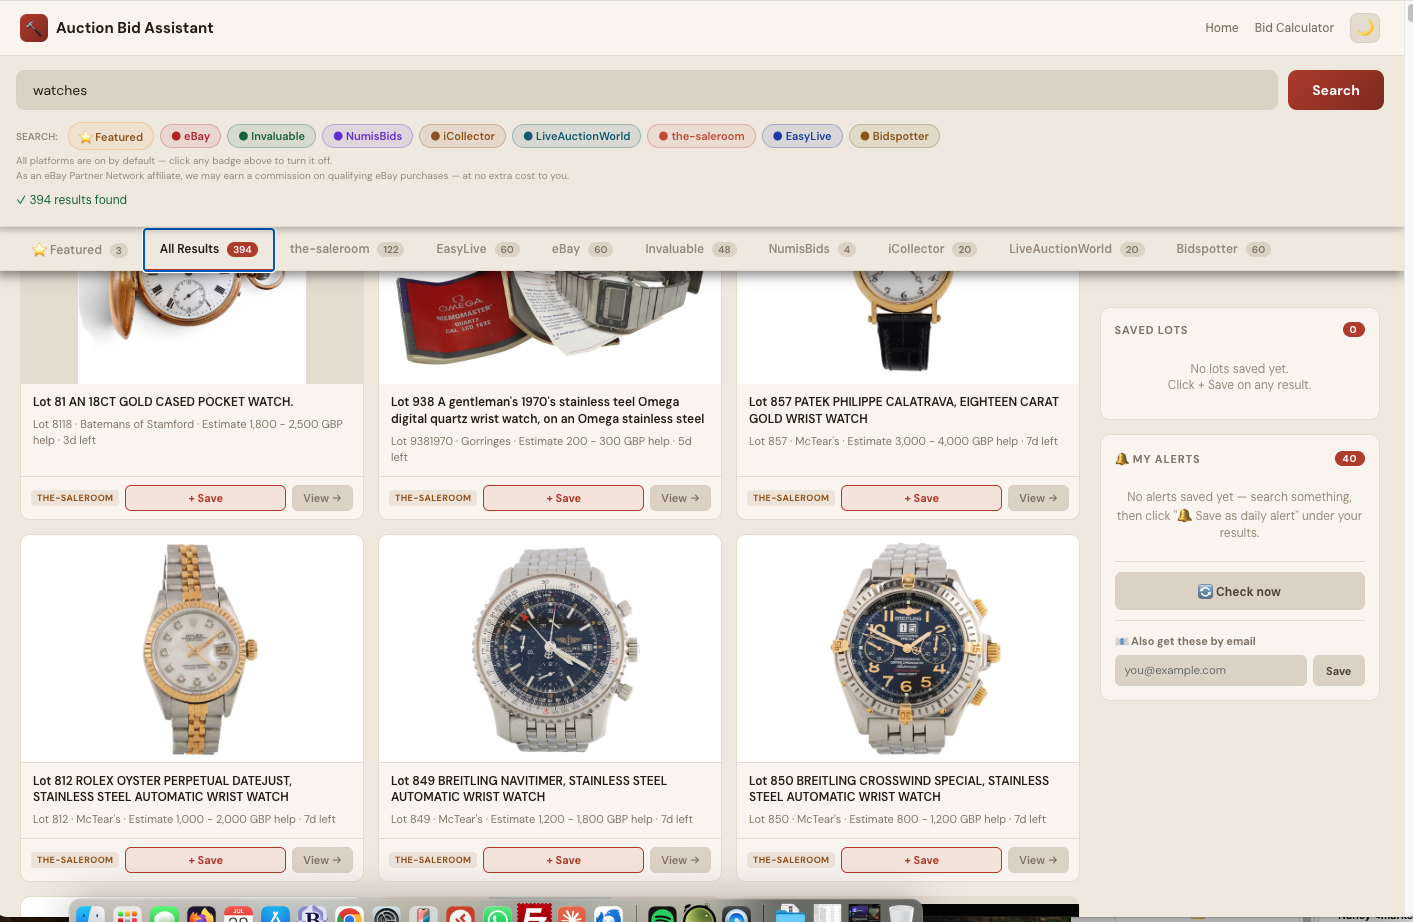
Task: View Lot 938 Omega digital quartz watch
Action: (x=680, y=498)
